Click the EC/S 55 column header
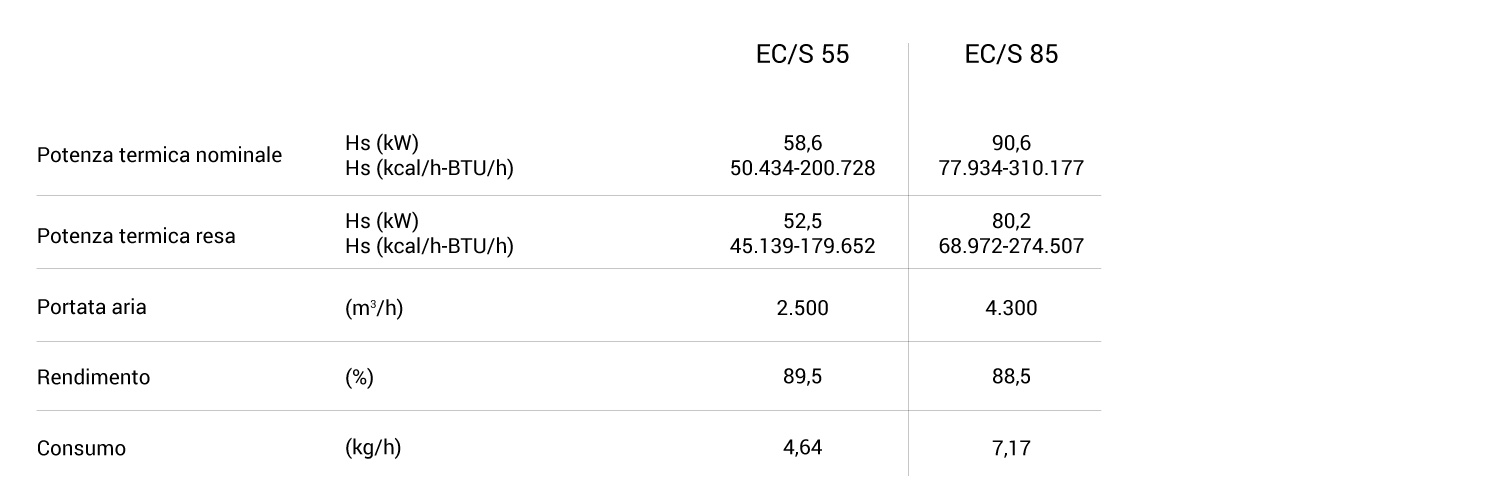This screenshot has width=1500, height=490. (802, 55)
